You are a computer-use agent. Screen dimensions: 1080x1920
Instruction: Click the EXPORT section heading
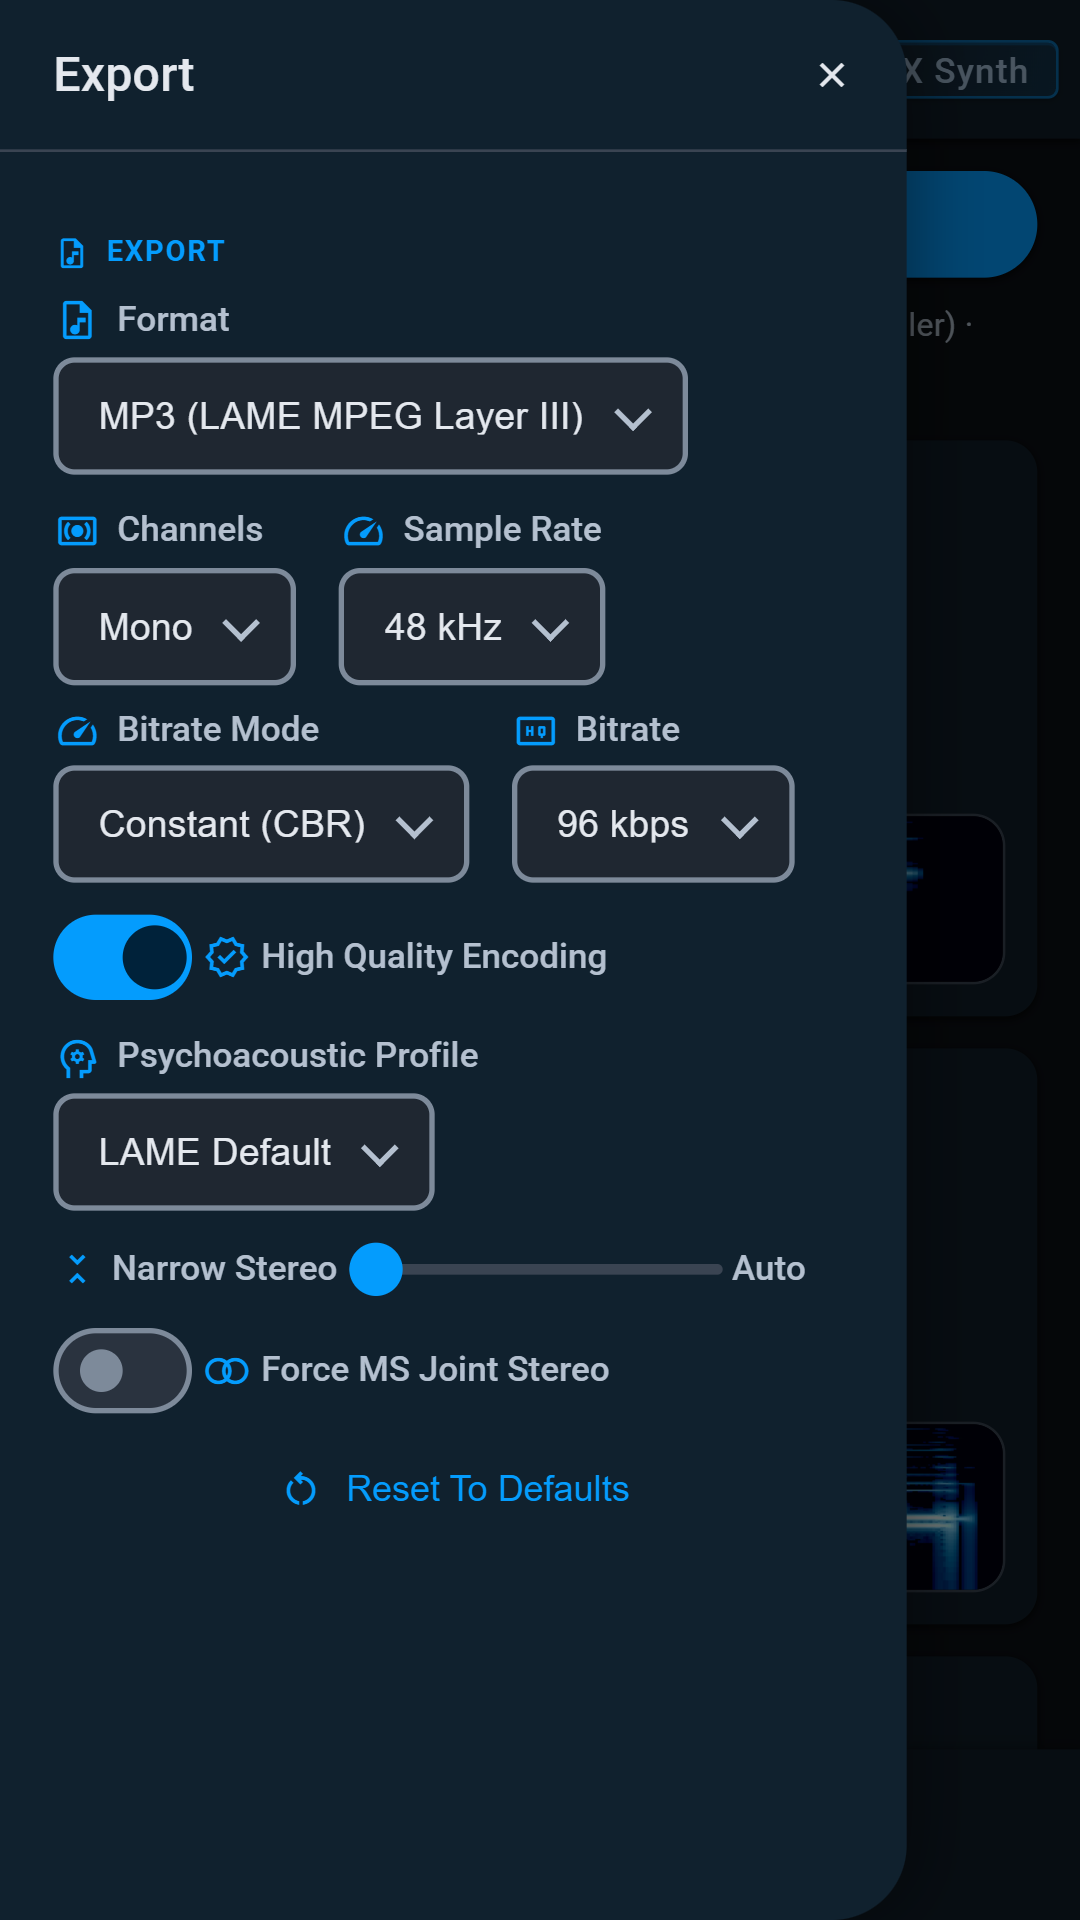click(166, 251)
